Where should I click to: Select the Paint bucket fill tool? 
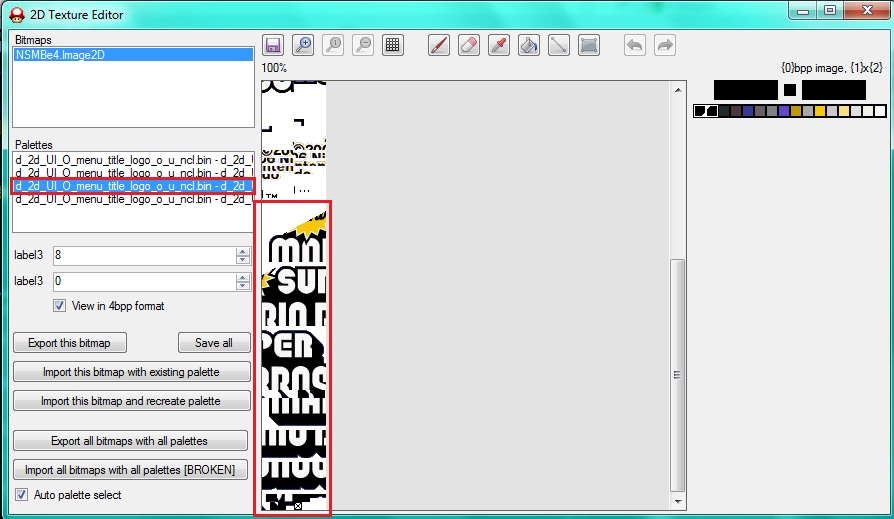coord(529,45)
